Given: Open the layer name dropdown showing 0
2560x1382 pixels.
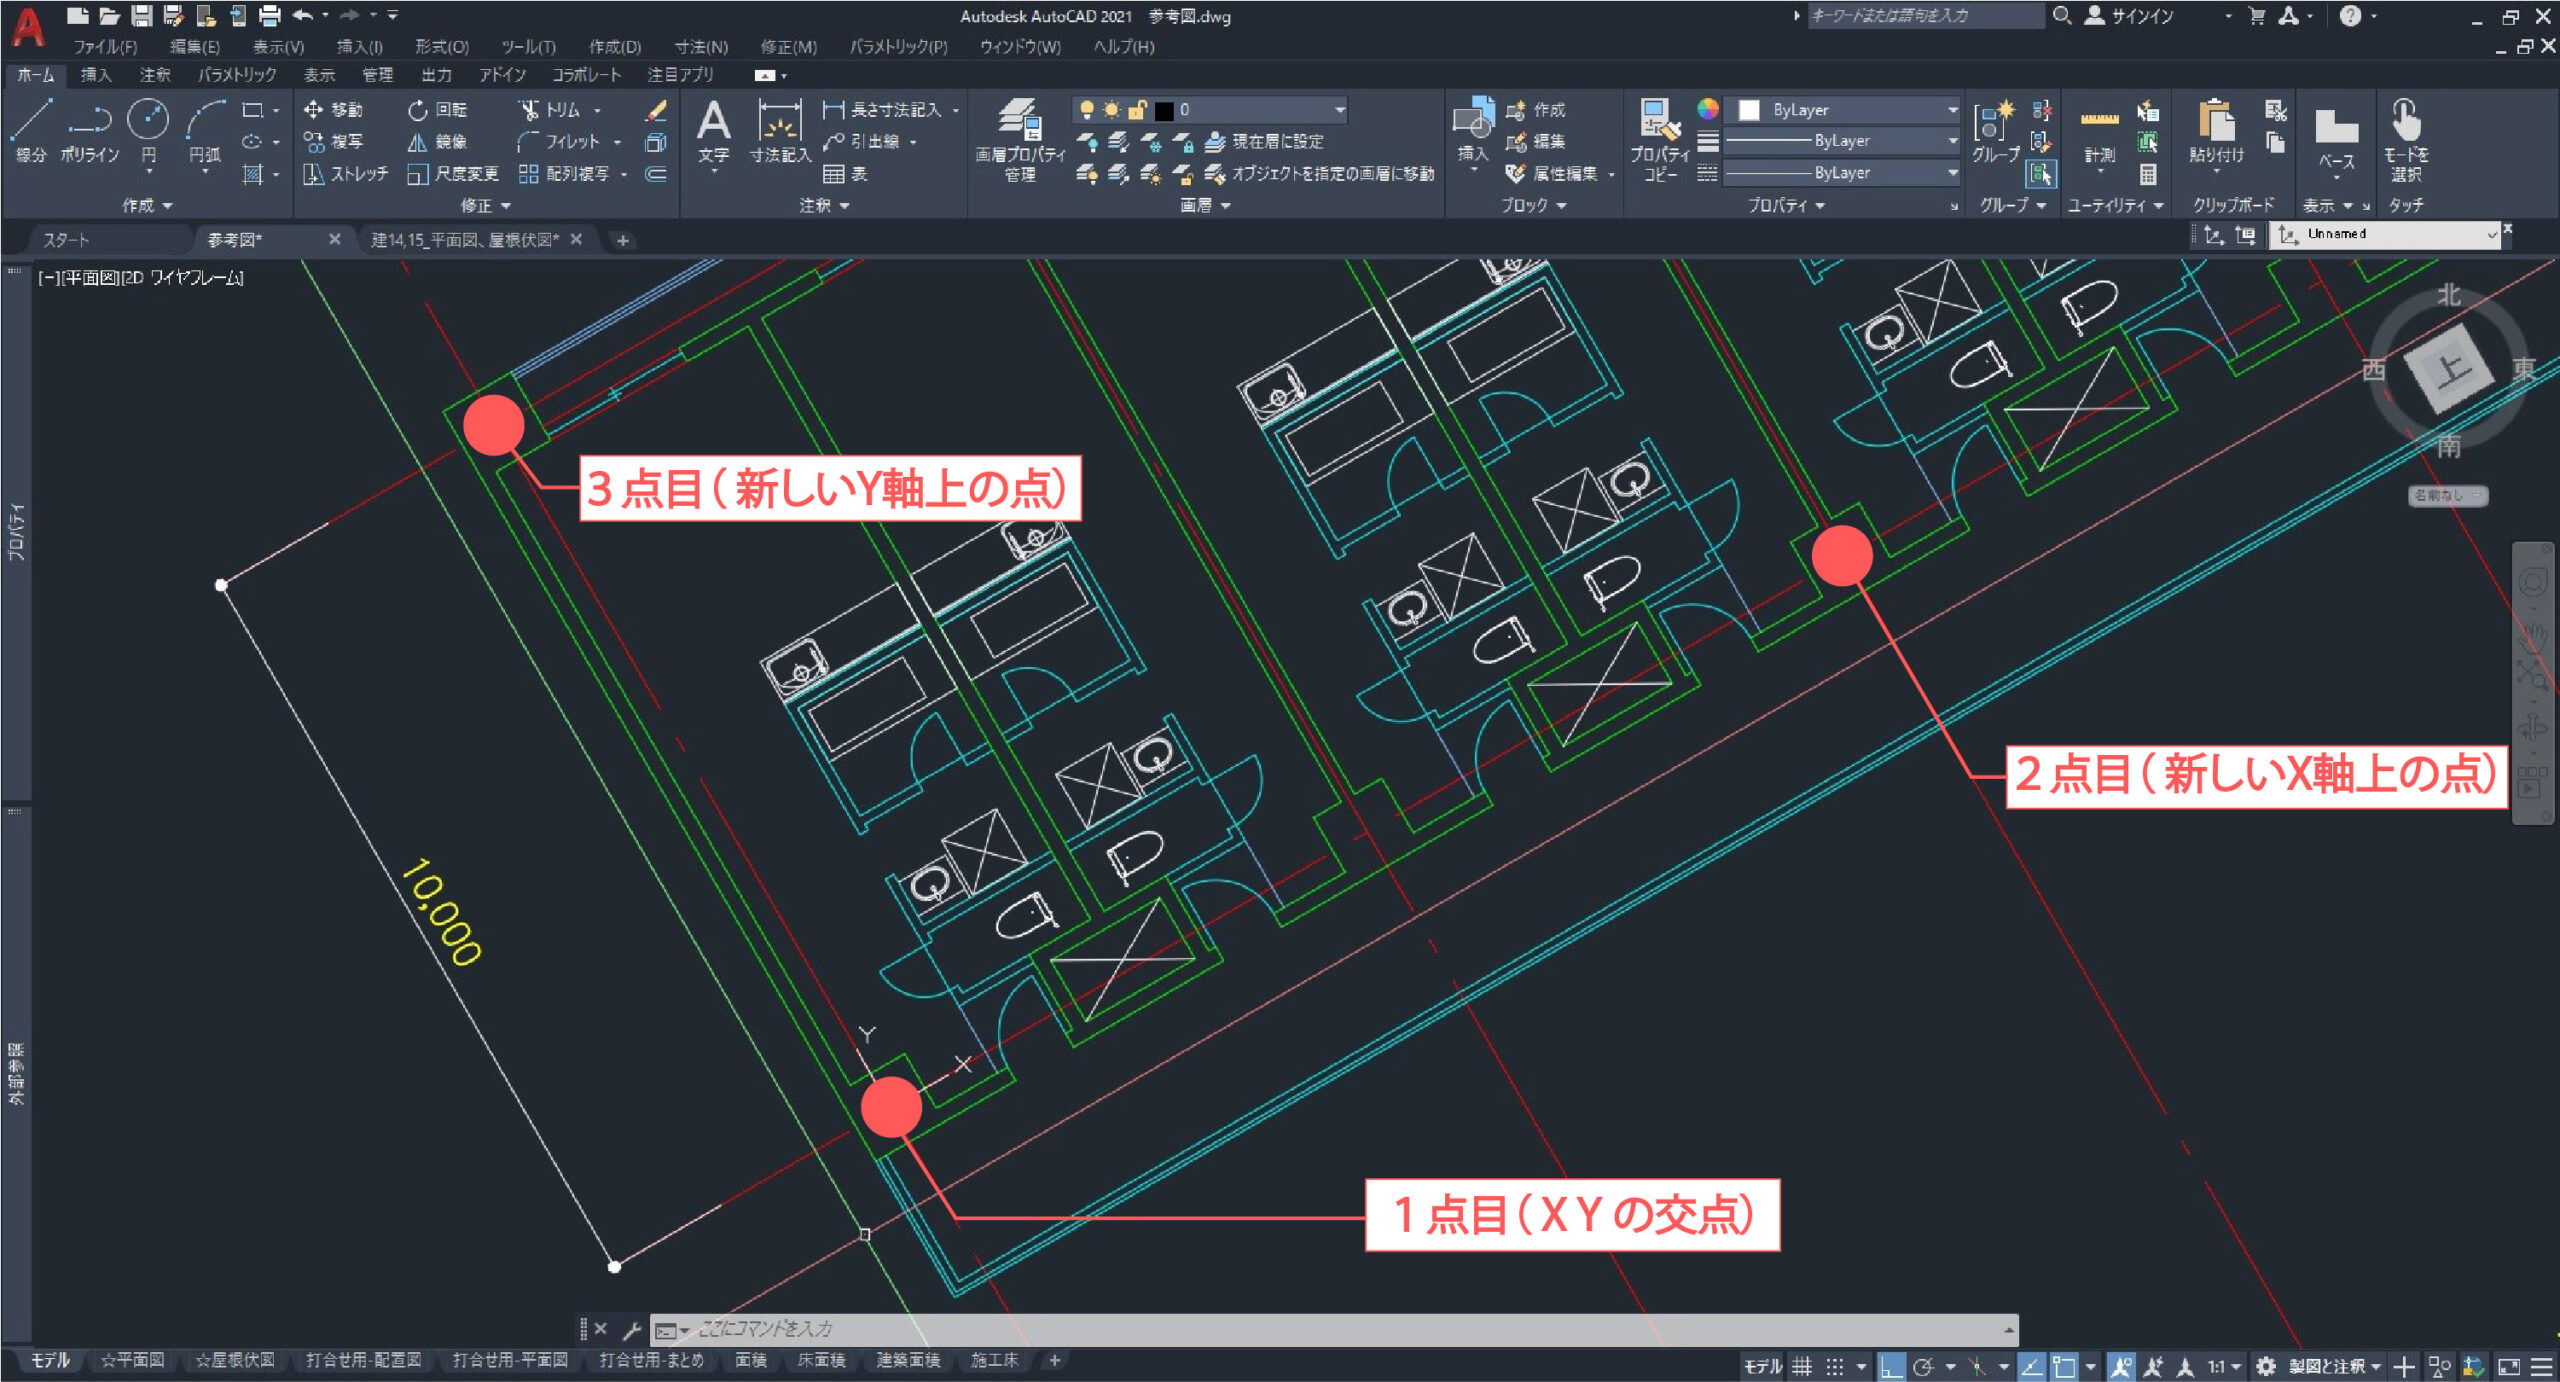Looking at the screenshot, I should [1338, 110].
